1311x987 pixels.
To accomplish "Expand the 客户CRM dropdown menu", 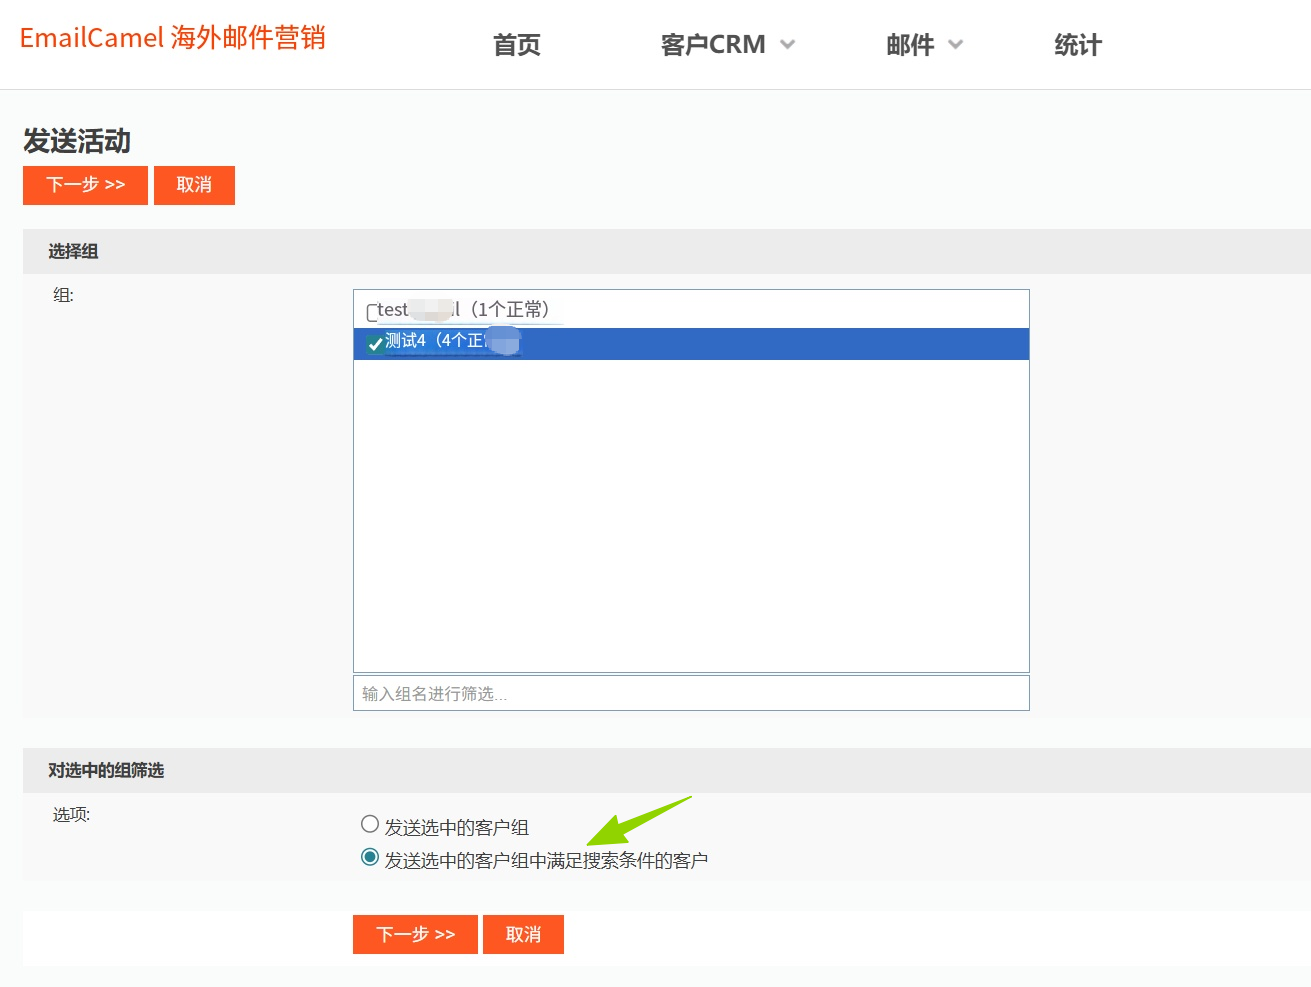I will coord(714,44).
